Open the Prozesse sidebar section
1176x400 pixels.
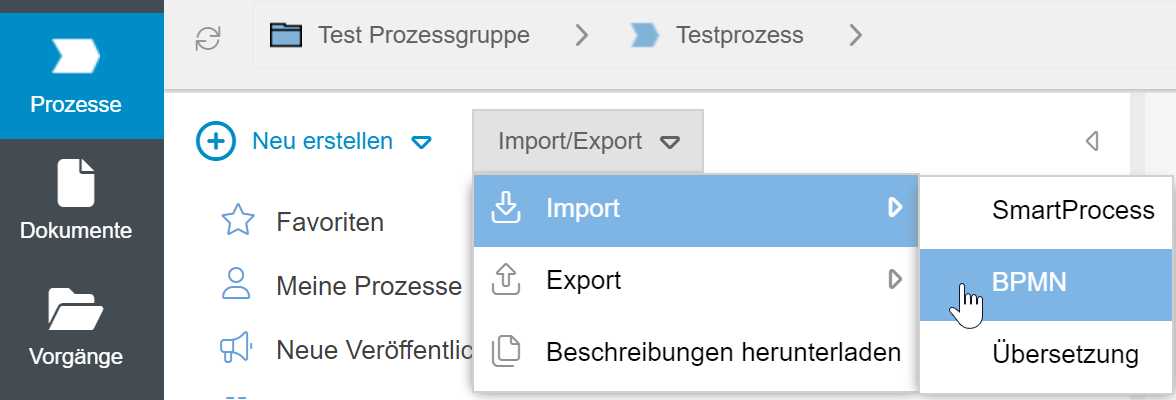click(76, 76)
